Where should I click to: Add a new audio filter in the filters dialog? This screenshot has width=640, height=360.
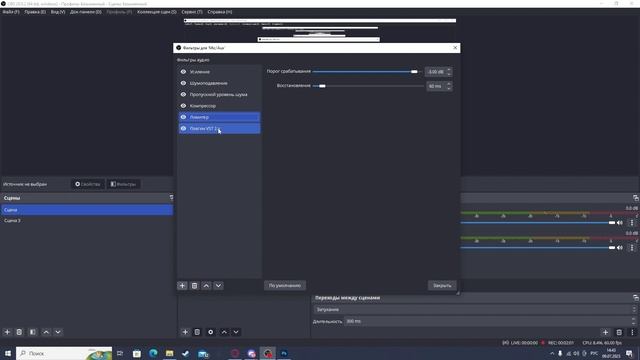click(182, 286)
